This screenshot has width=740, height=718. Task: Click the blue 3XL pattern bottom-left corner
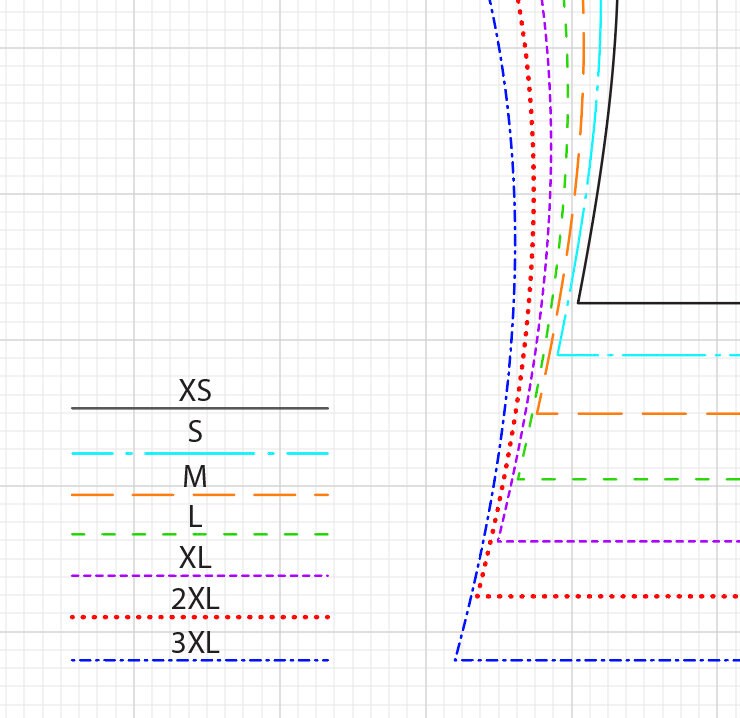456,660
